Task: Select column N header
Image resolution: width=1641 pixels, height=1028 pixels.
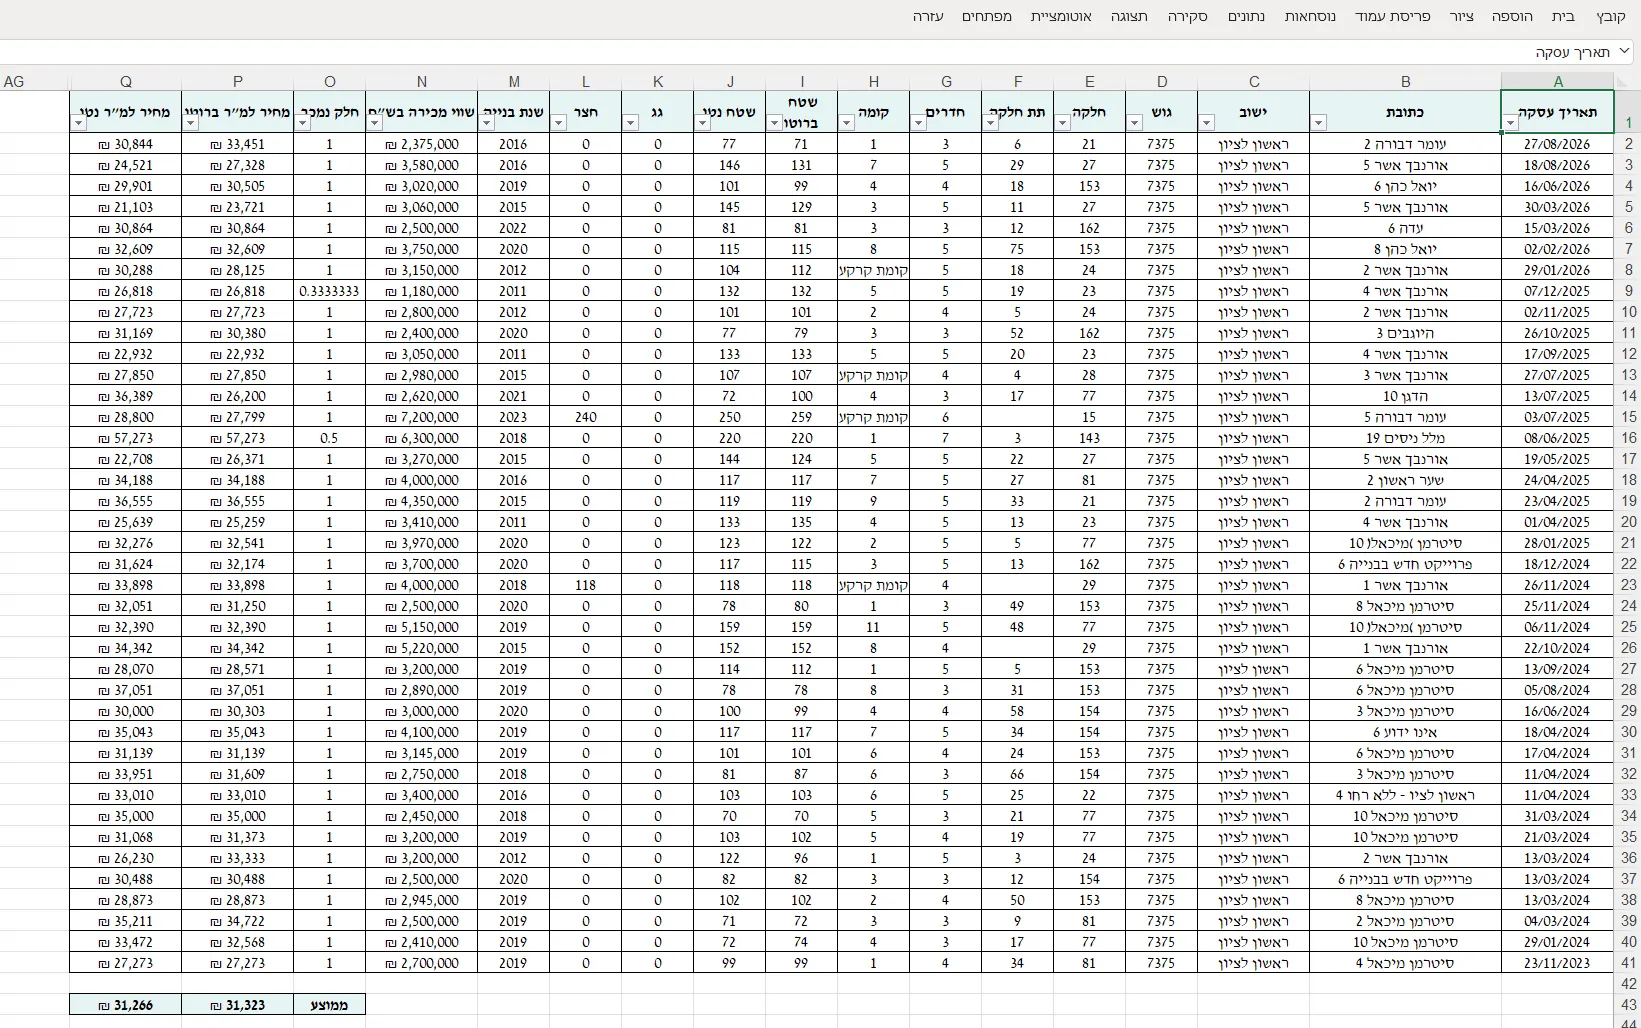Action: coord(422,82)
